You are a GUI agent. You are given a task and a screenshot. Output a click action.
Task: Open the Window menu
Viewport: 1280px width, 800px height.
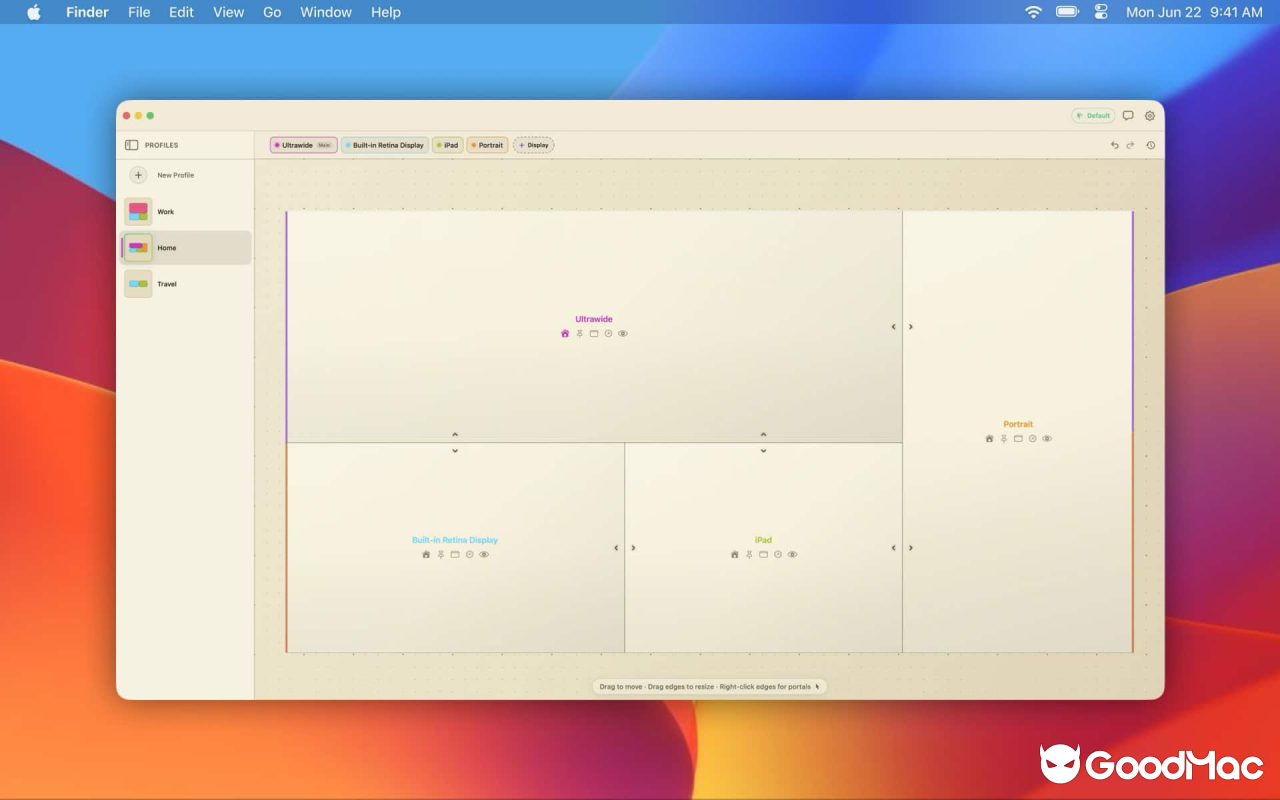pos(326,12)
